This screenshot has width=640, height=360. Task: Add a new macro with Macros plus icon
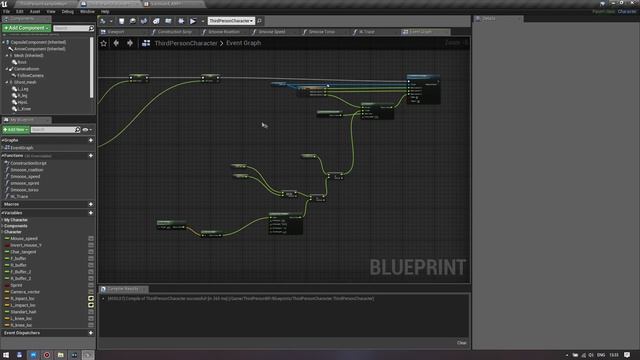pyautogui.click(x=91, y=204)
